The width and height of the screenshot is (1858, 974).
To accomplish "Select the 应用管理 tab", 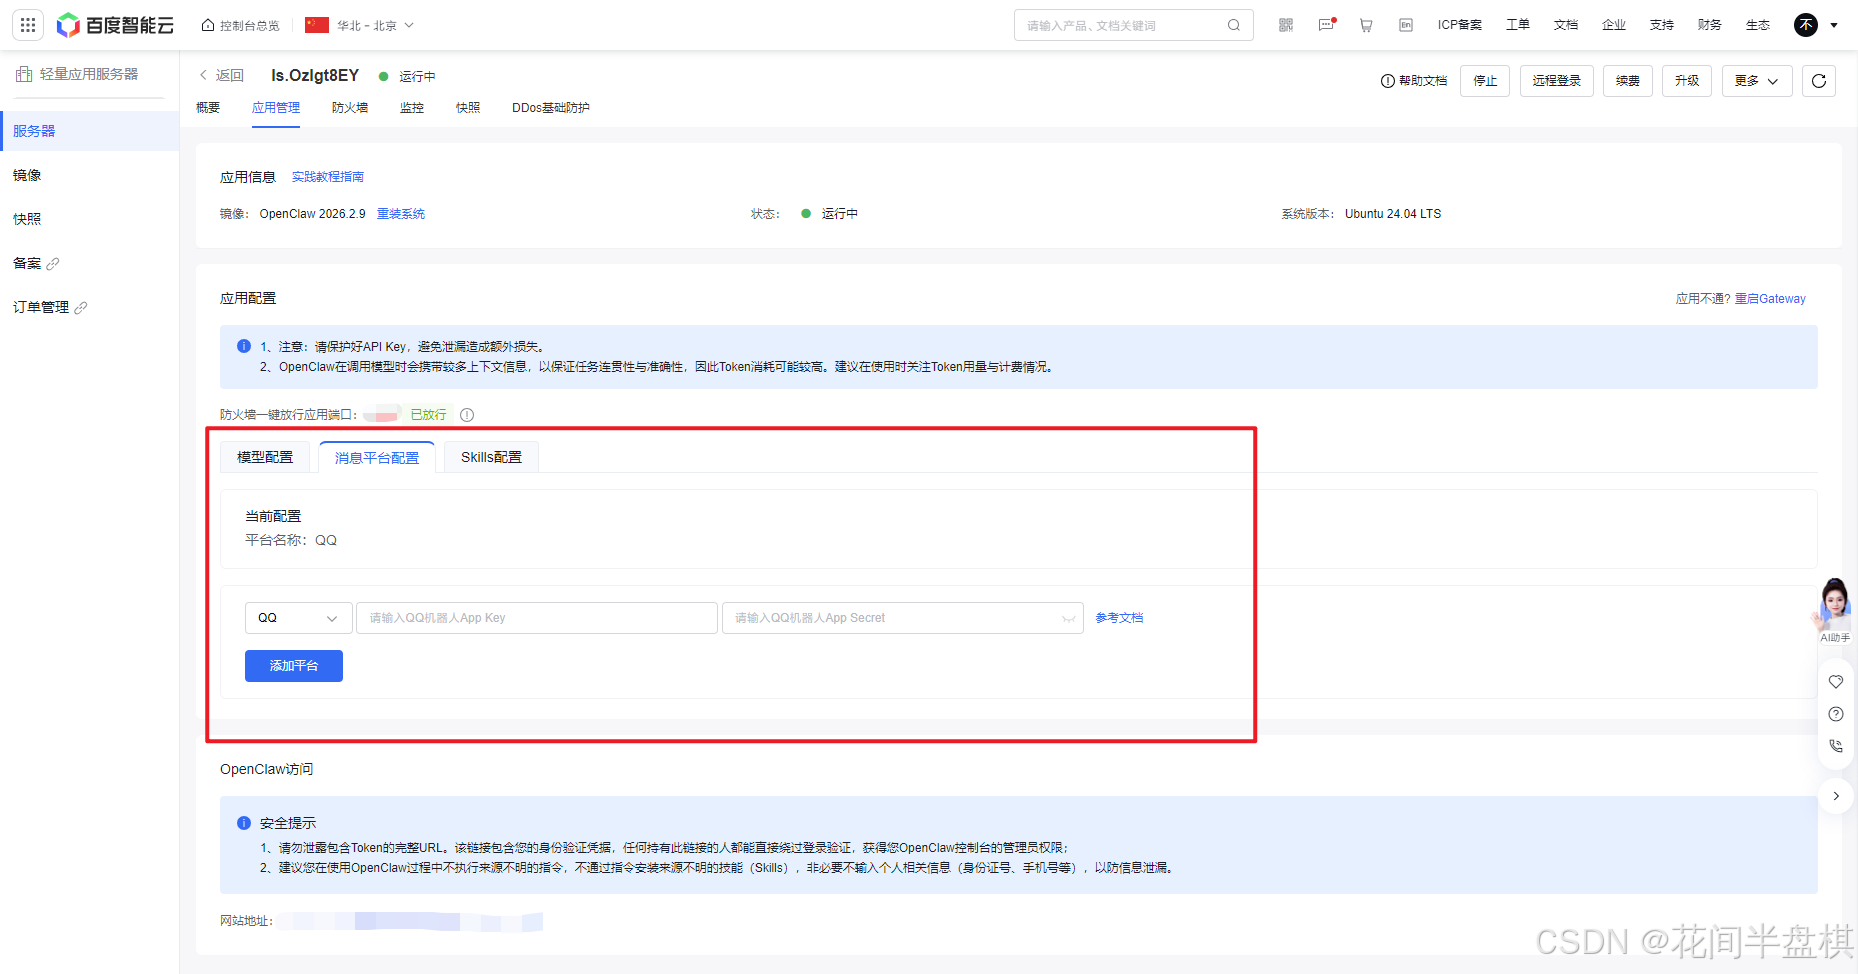I will 276,108.
